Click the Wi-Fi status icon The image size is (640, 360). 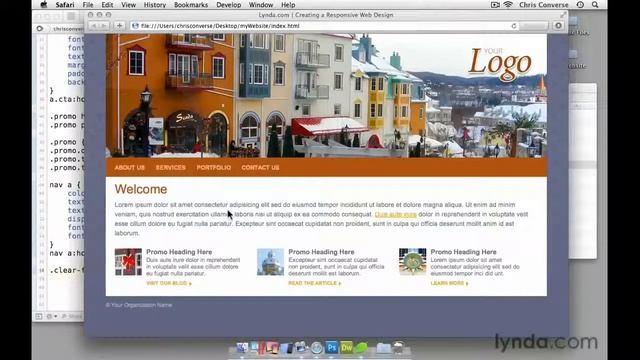[x=508, y=5]
